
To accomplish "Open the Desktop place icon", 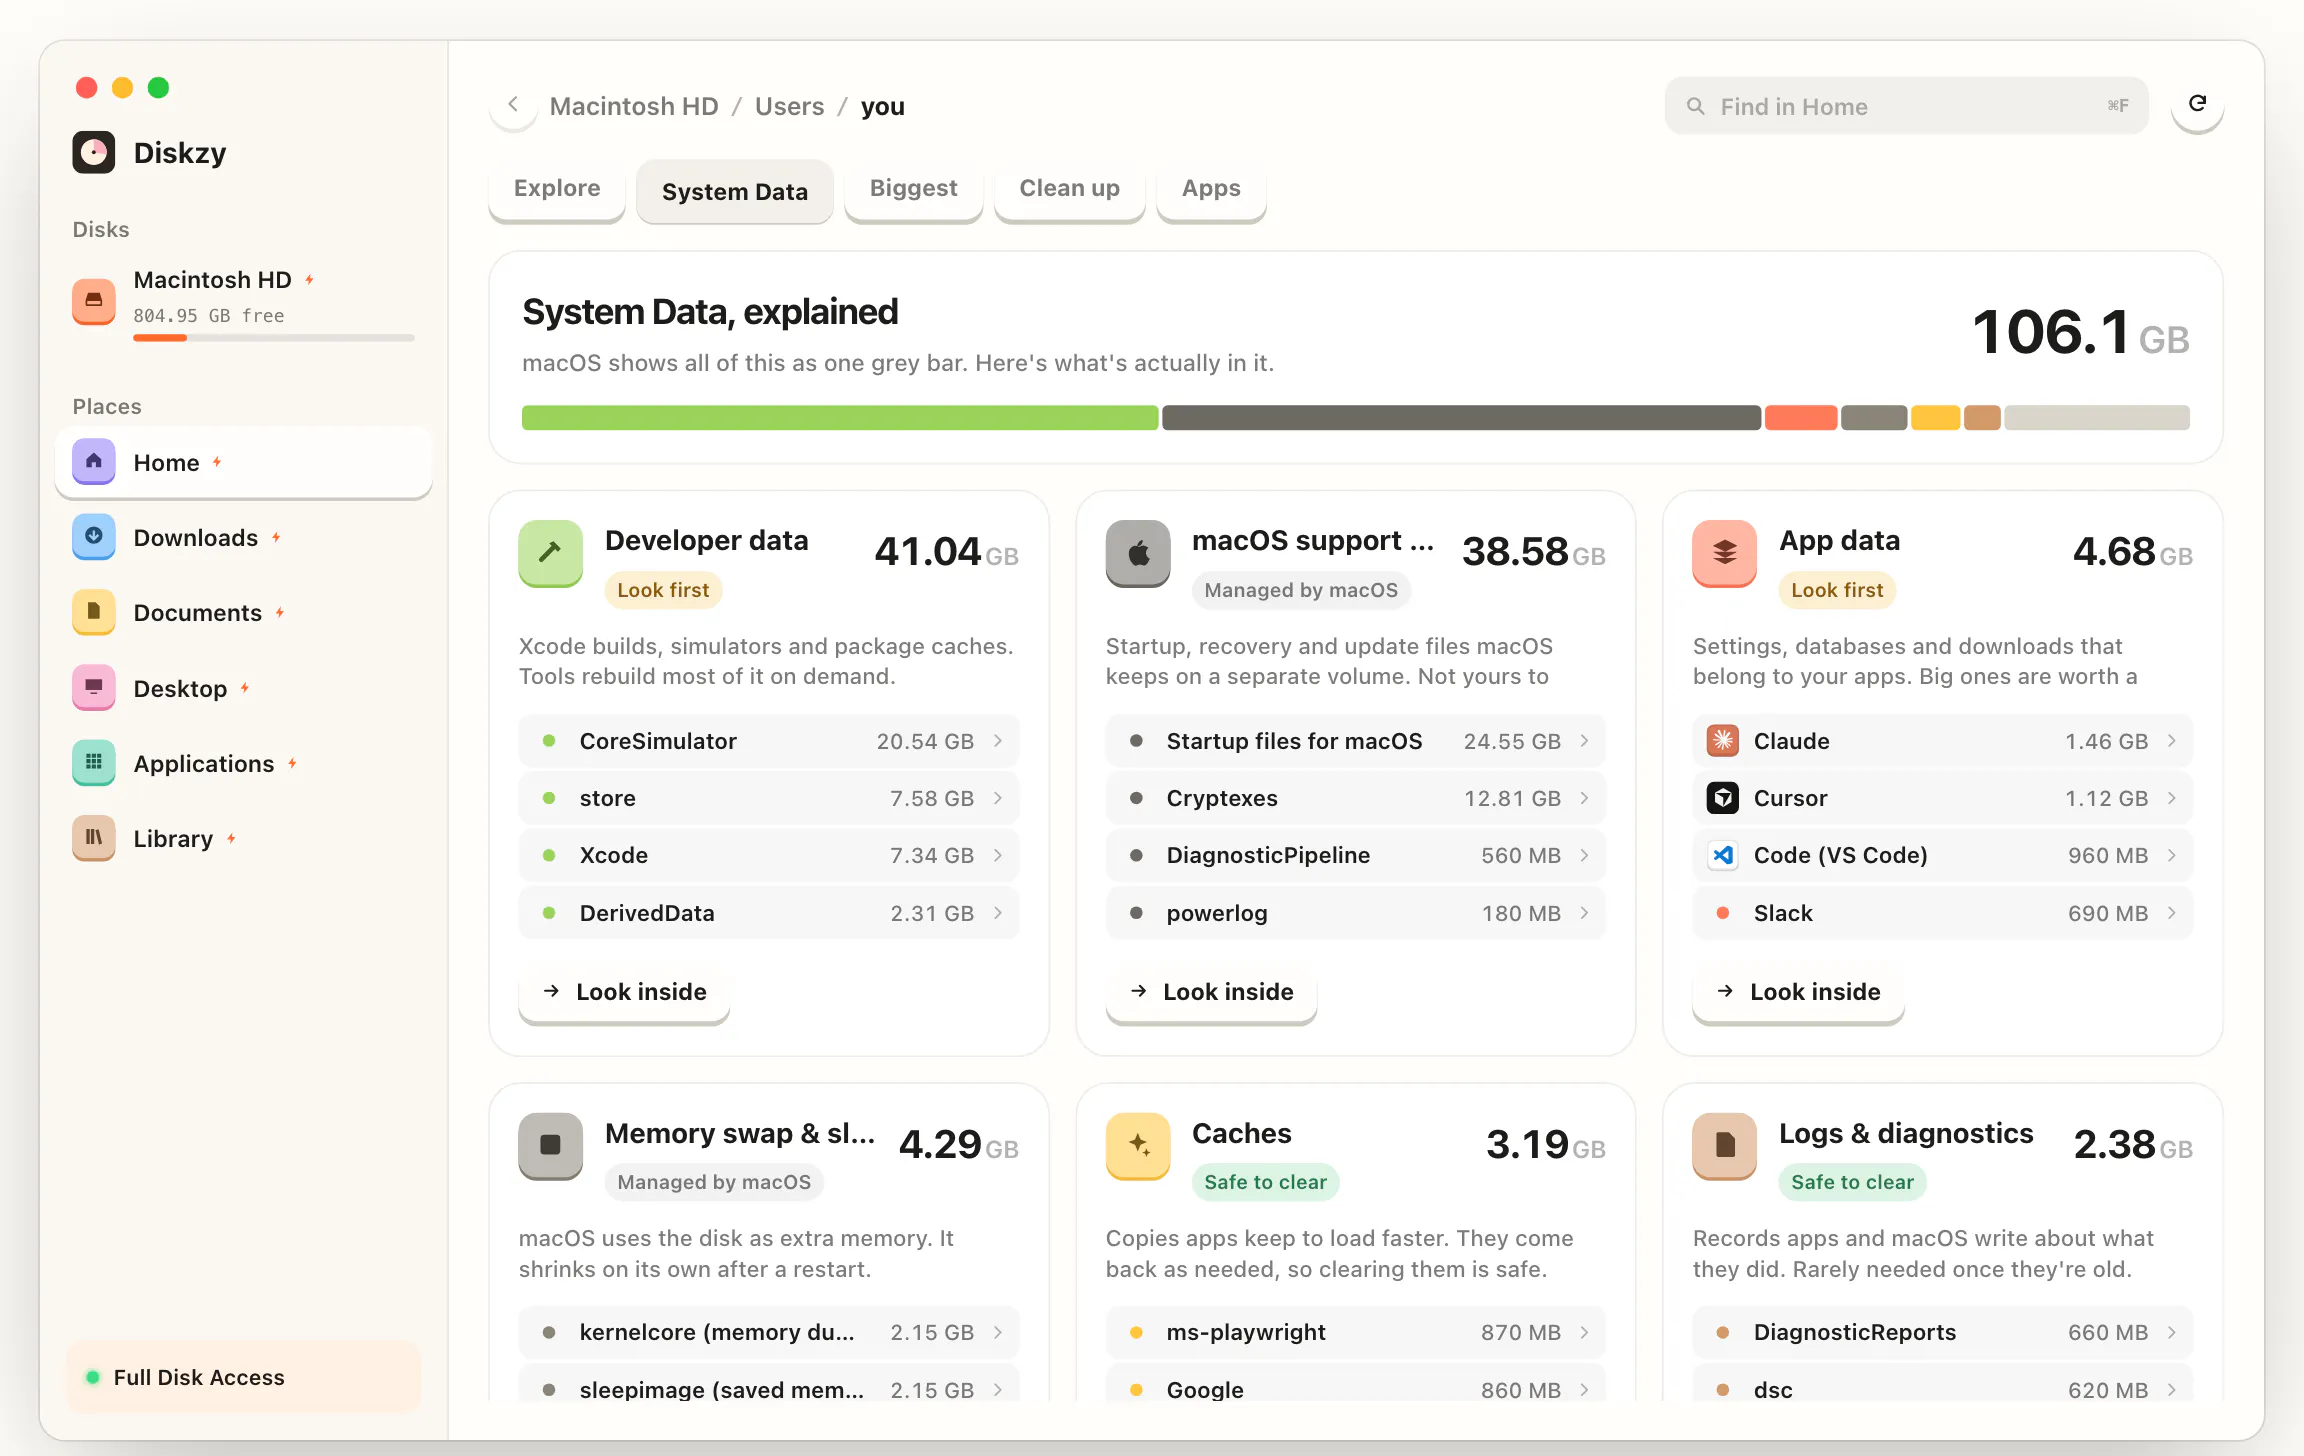I will [94, 687].
